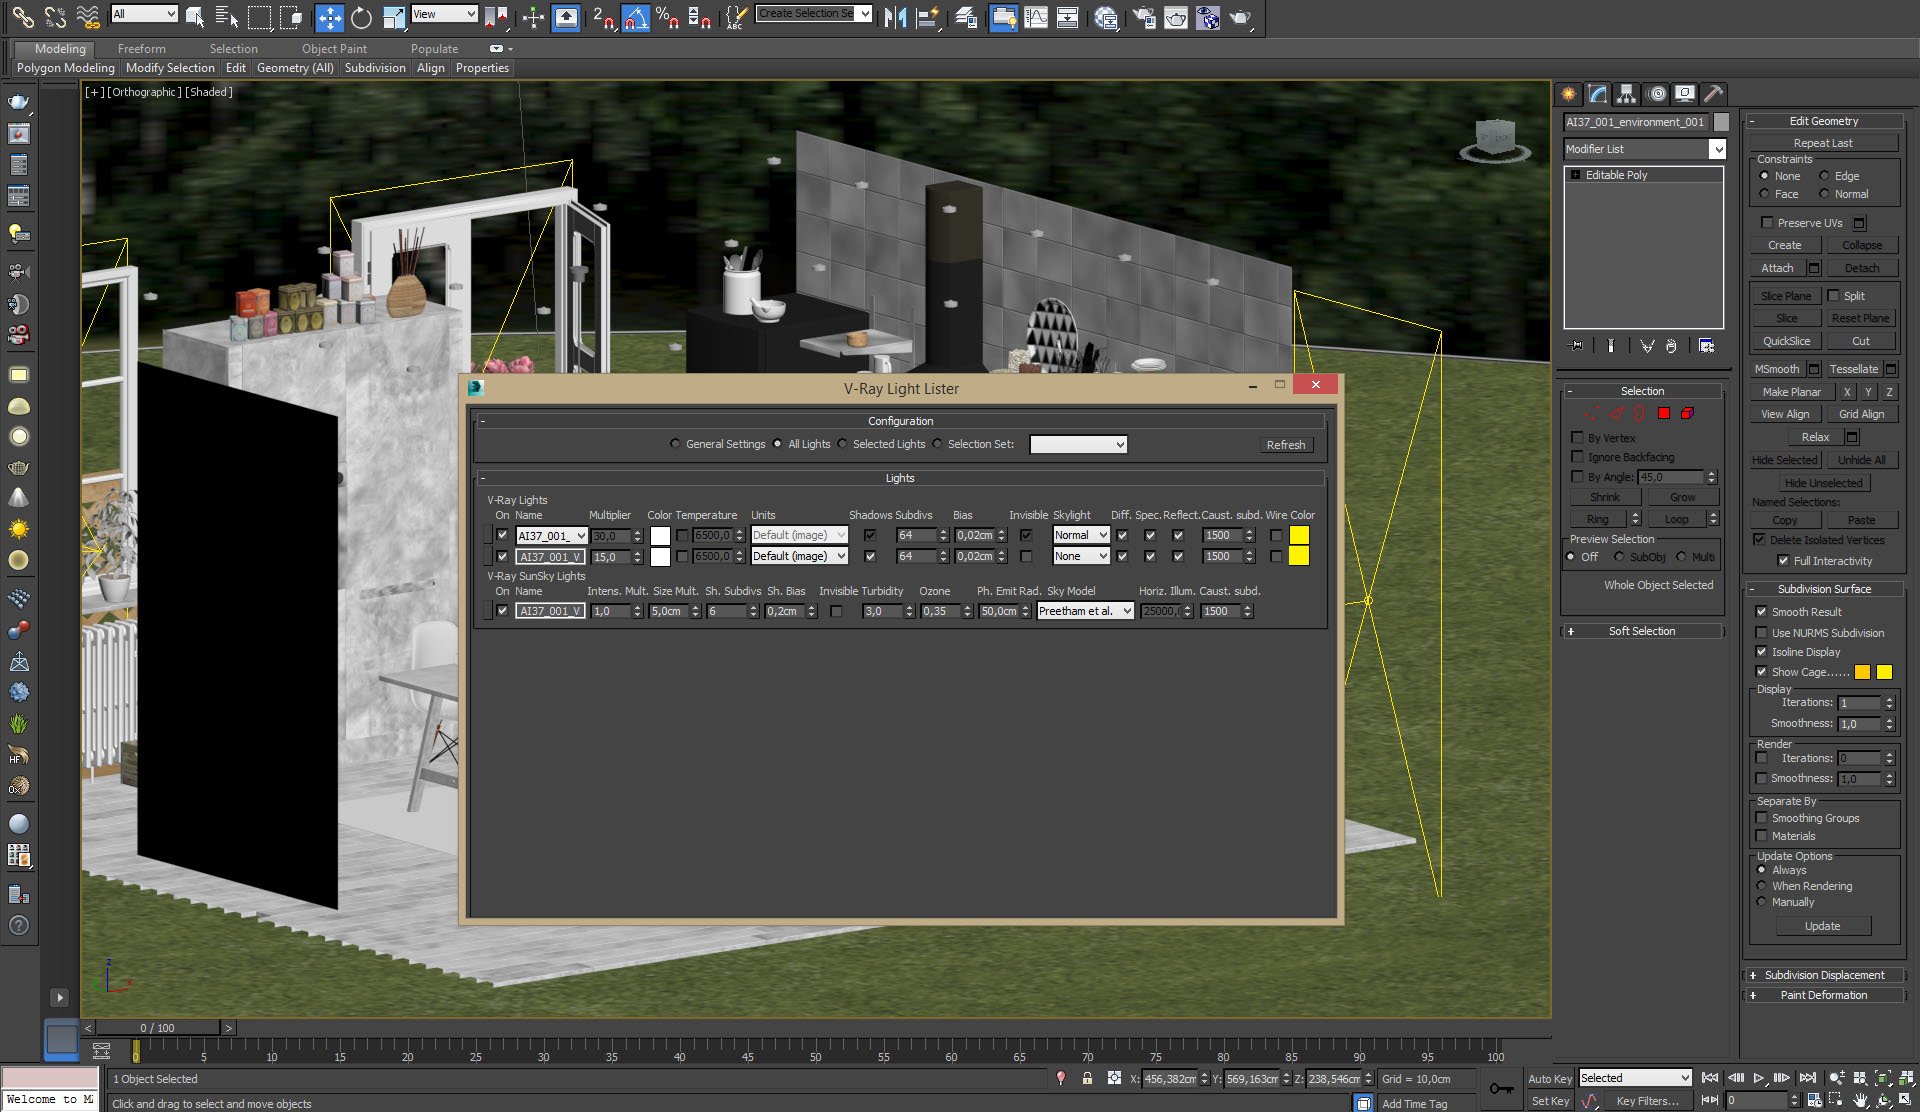This screenshot has width=1920, height=1112.
Task: Select the Select and Move tool
Action: point(329,17)
